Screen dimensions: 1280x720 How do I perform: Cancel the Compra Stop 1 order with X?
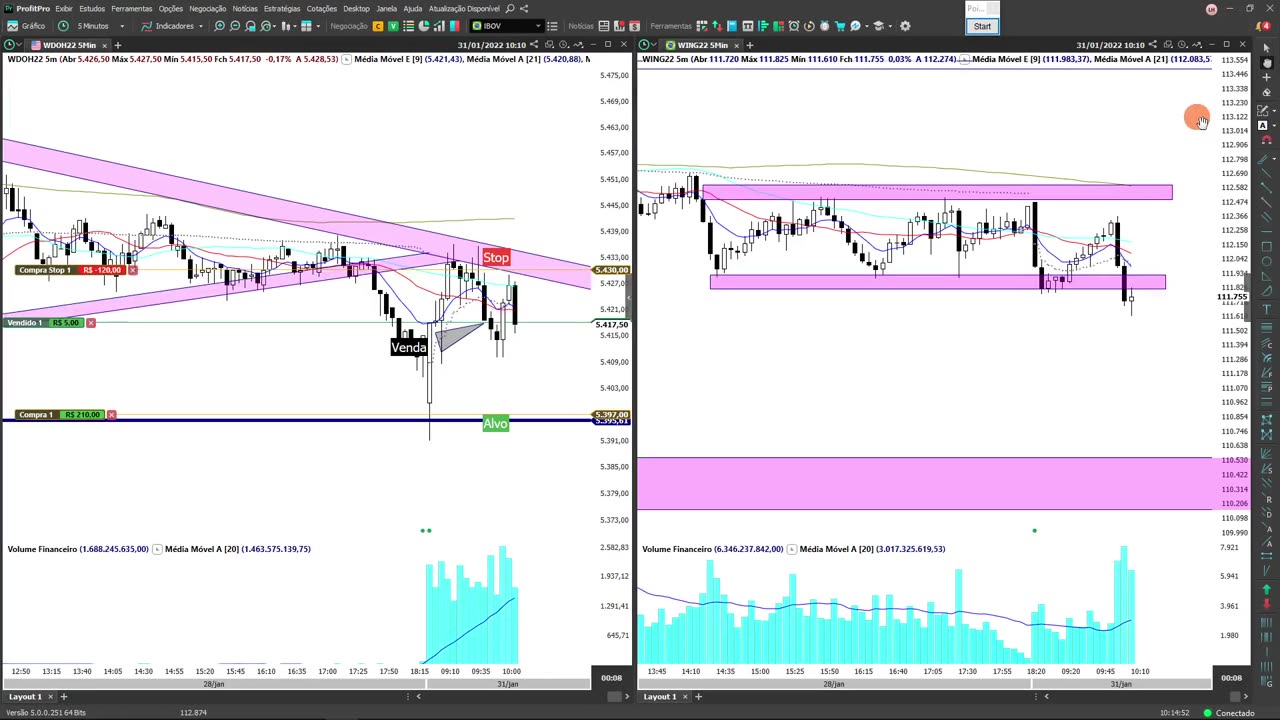(132, 270)
